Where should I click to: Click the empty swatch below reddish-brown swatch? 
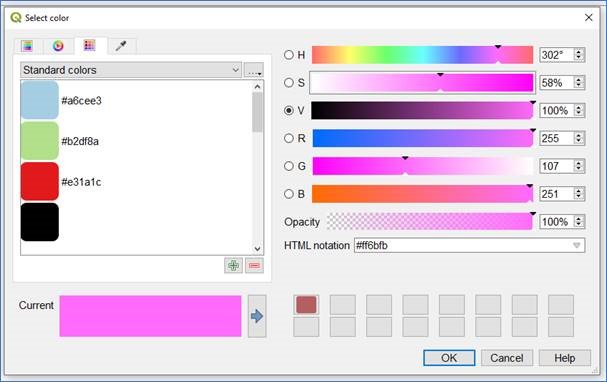coord(306,327)
